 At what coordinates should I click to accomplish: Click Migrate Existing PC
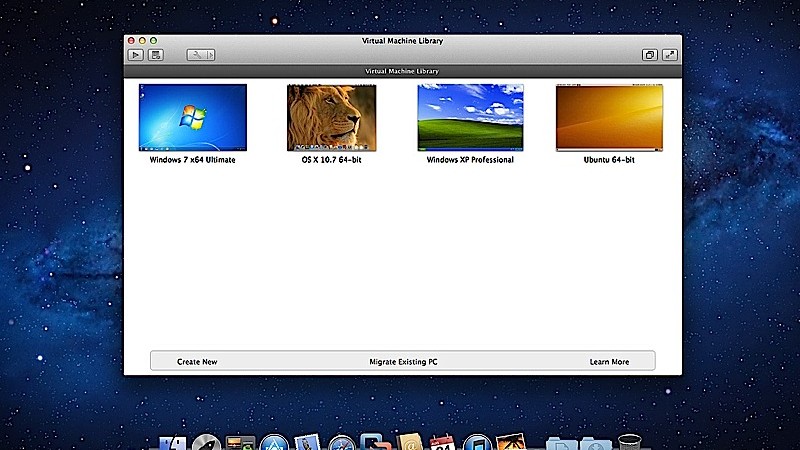(403, 361)
